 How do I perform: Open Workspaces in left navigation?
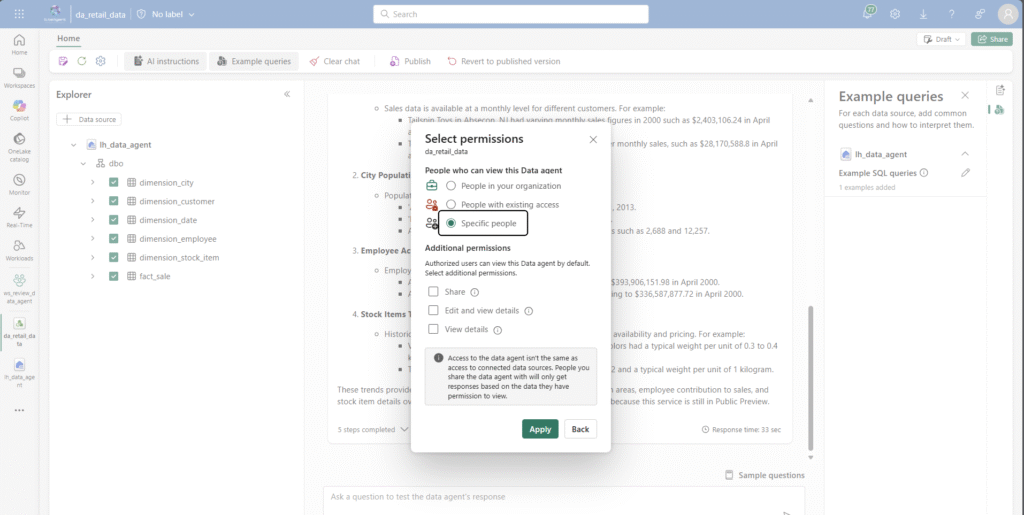coord(19,78)
